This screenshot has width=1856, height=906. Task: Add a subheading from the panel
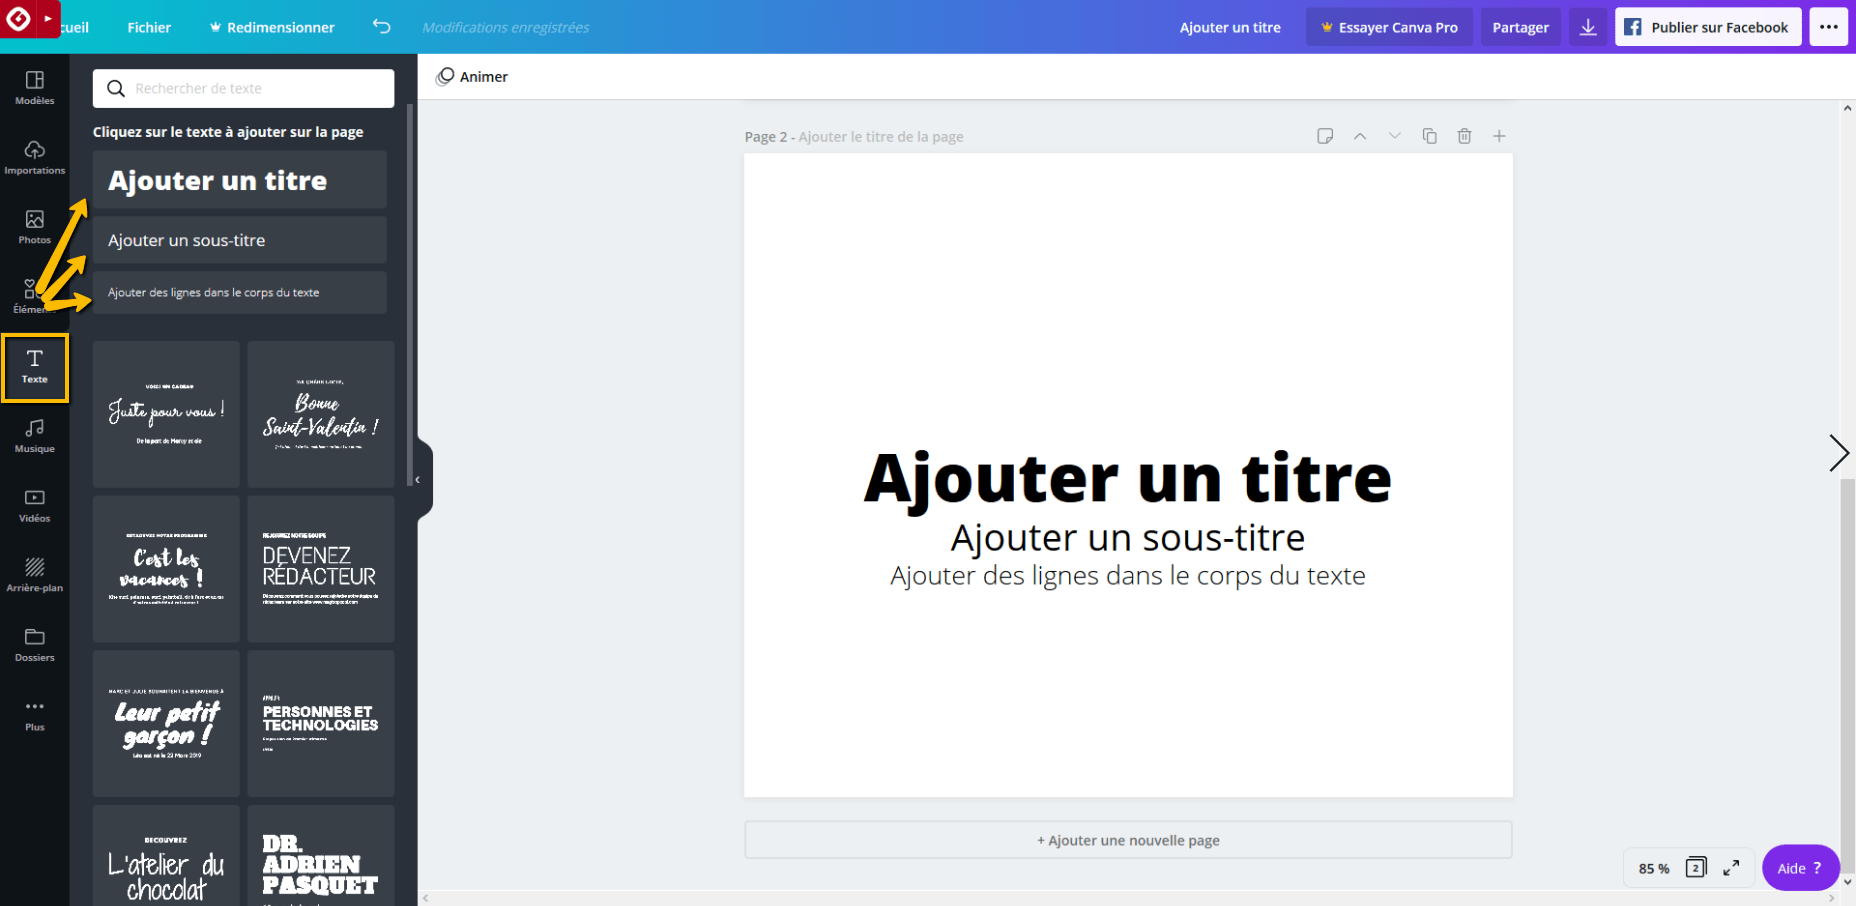click(x=240, y=240)
